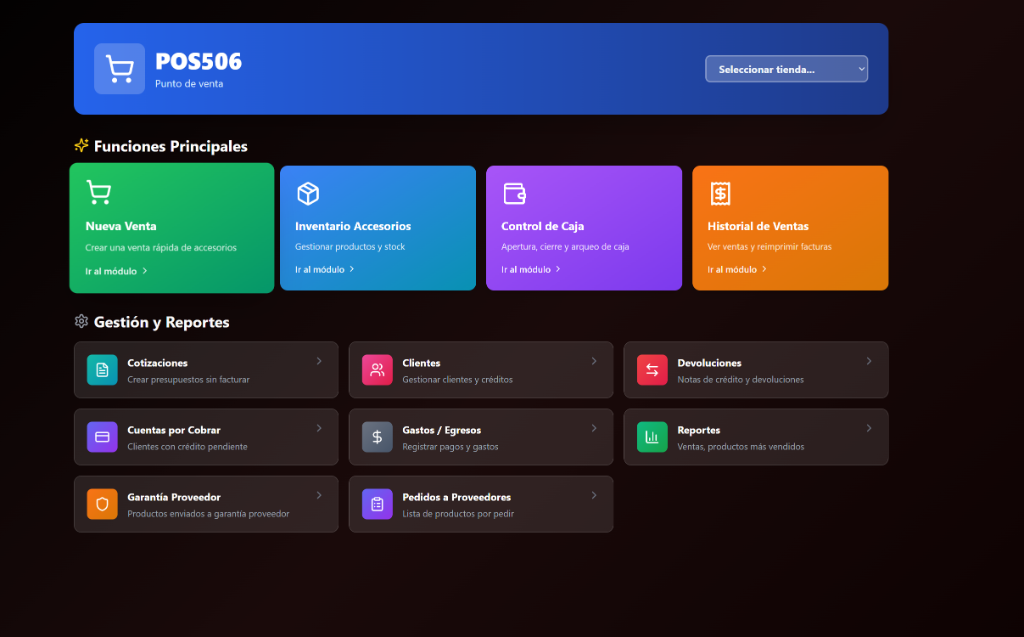
Task: Open the Inventario Accesorios title
Action: [x=353, y=226]
